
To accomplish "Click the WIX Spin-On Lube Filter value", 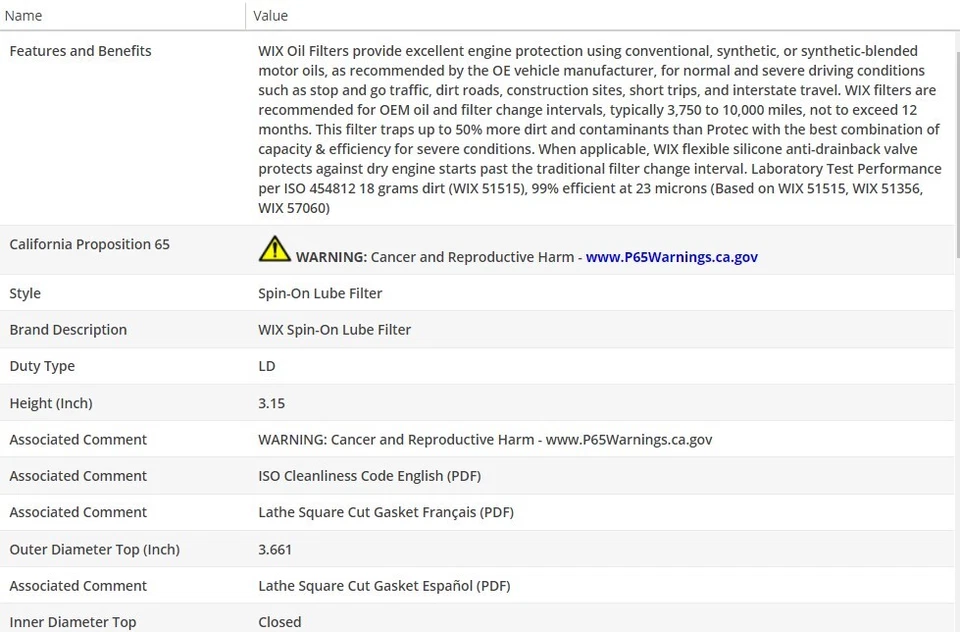I will click(334, 330).
